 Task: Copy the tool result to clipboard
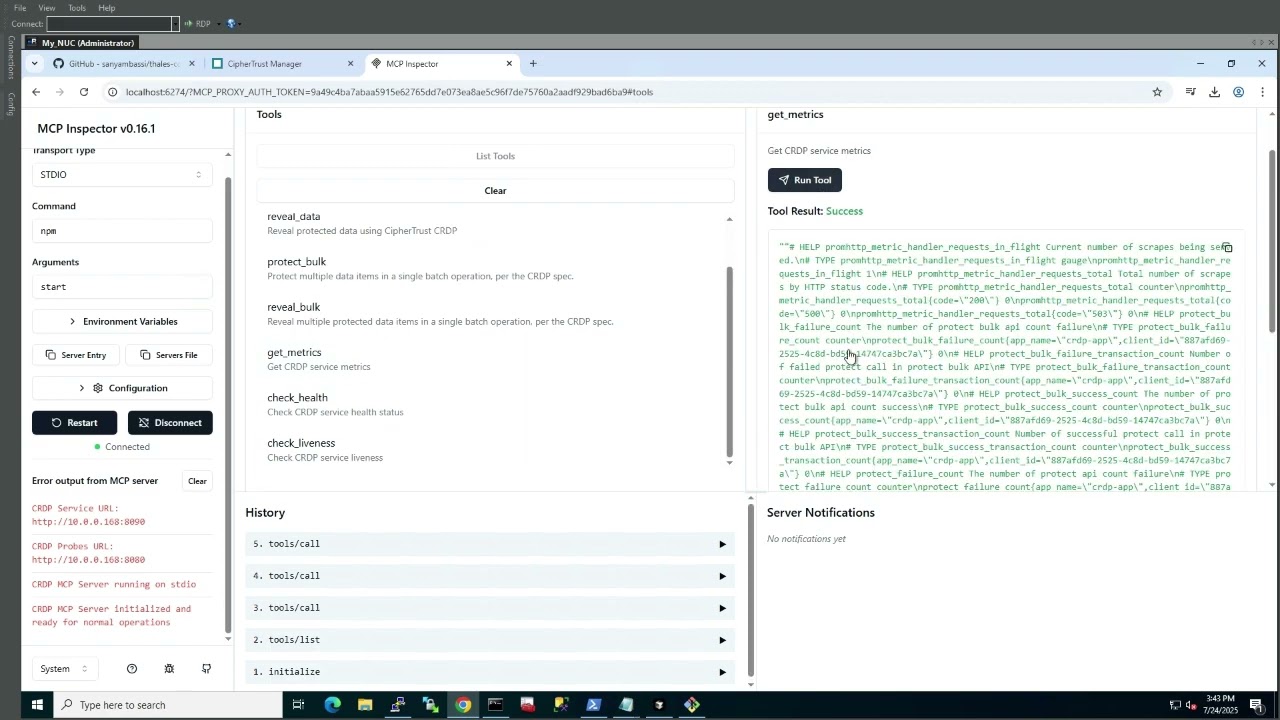[x=1227, y=248]
